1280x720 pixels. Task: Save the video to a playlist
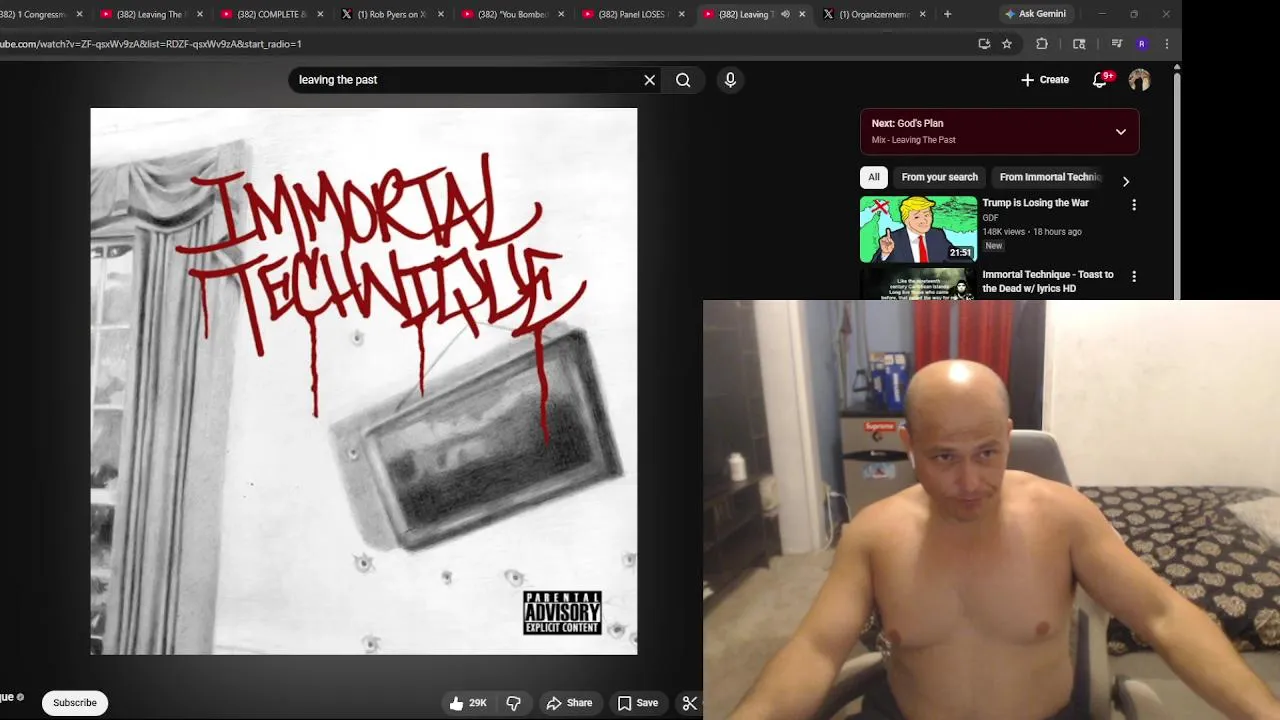[638, 703]
